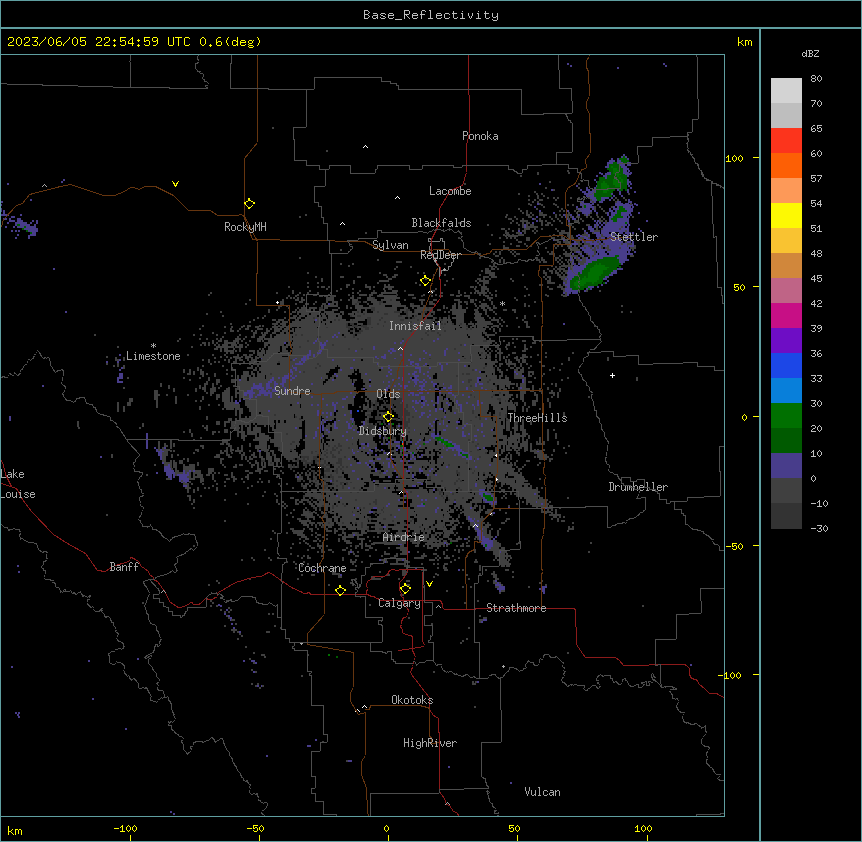Click the Lacombe city label
The image size is (862, 842).
click(450, 191)
